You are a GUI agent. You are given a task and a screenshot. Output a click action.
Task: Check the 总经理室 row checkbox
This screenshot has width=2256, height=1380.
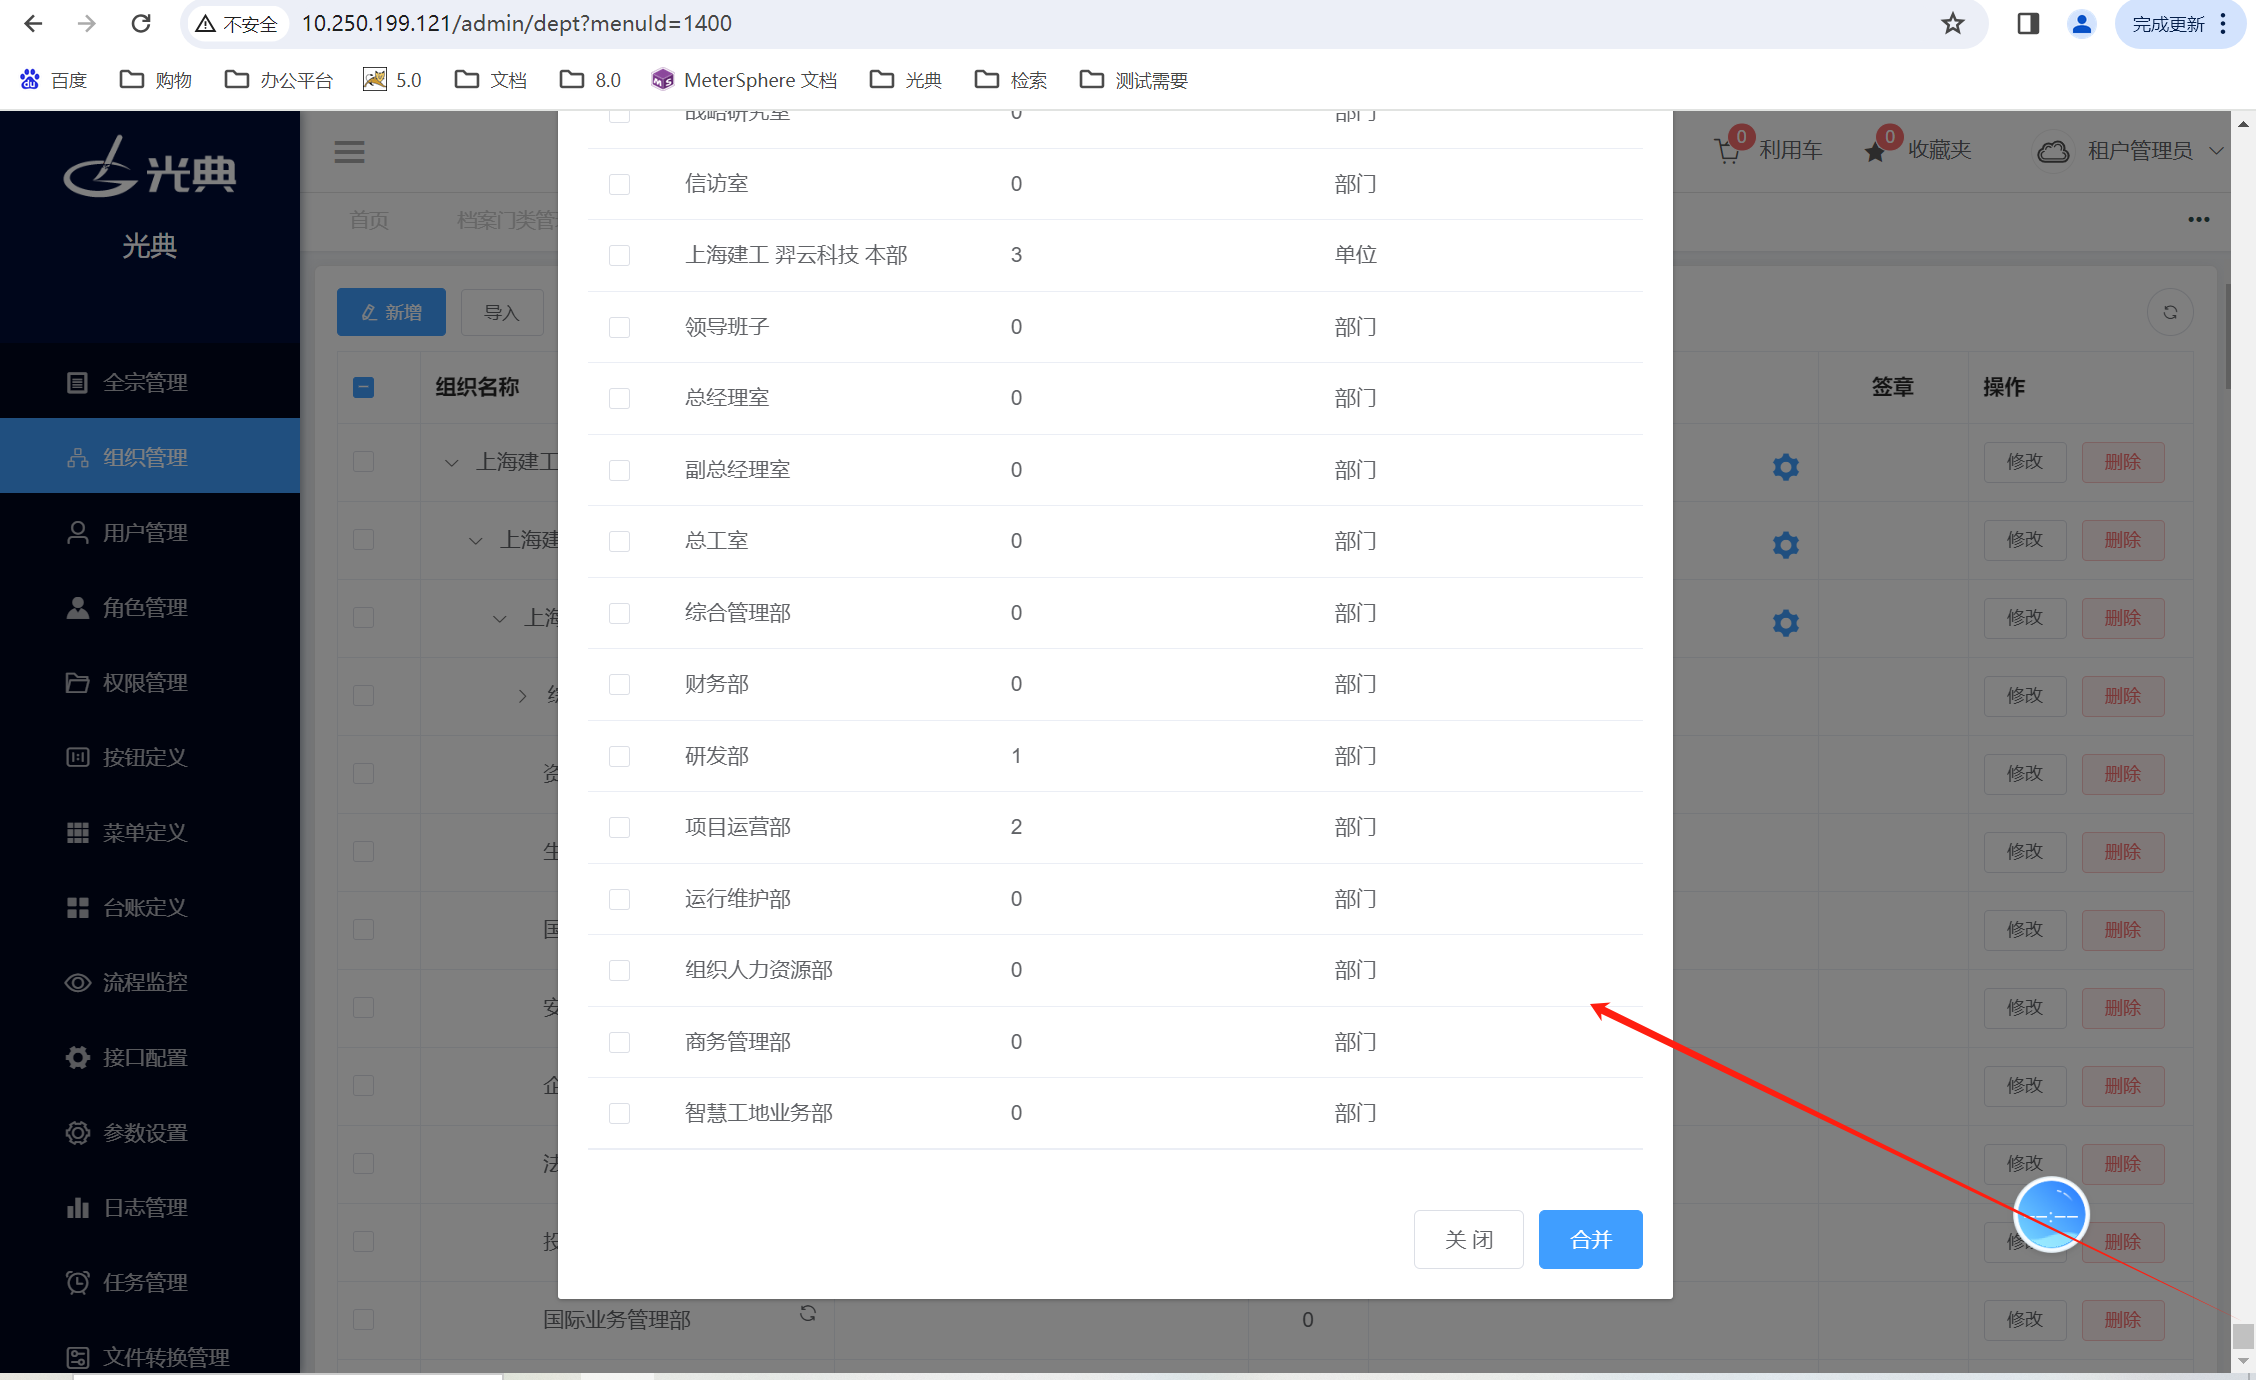(x=620, y=398)
